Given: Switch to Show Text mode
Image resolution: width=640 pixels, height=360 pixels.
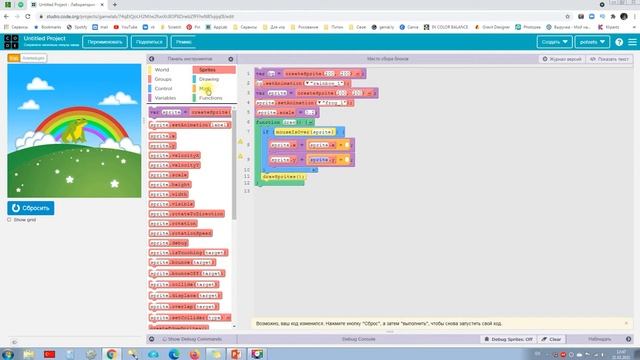Looking at the screenshot, I should [x=609, y=59].
